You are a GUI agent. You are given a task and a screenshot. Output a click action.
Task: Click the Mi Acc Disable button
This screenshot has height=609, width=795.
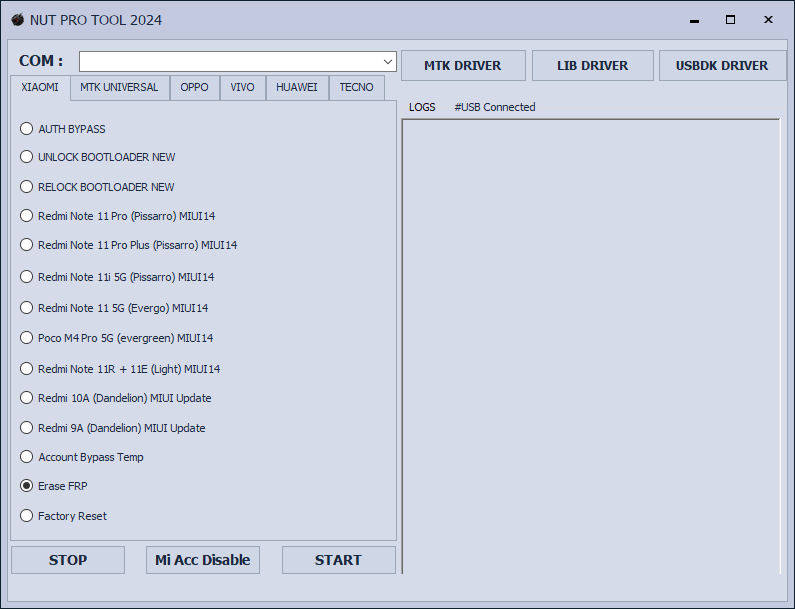tap(203, 560)
